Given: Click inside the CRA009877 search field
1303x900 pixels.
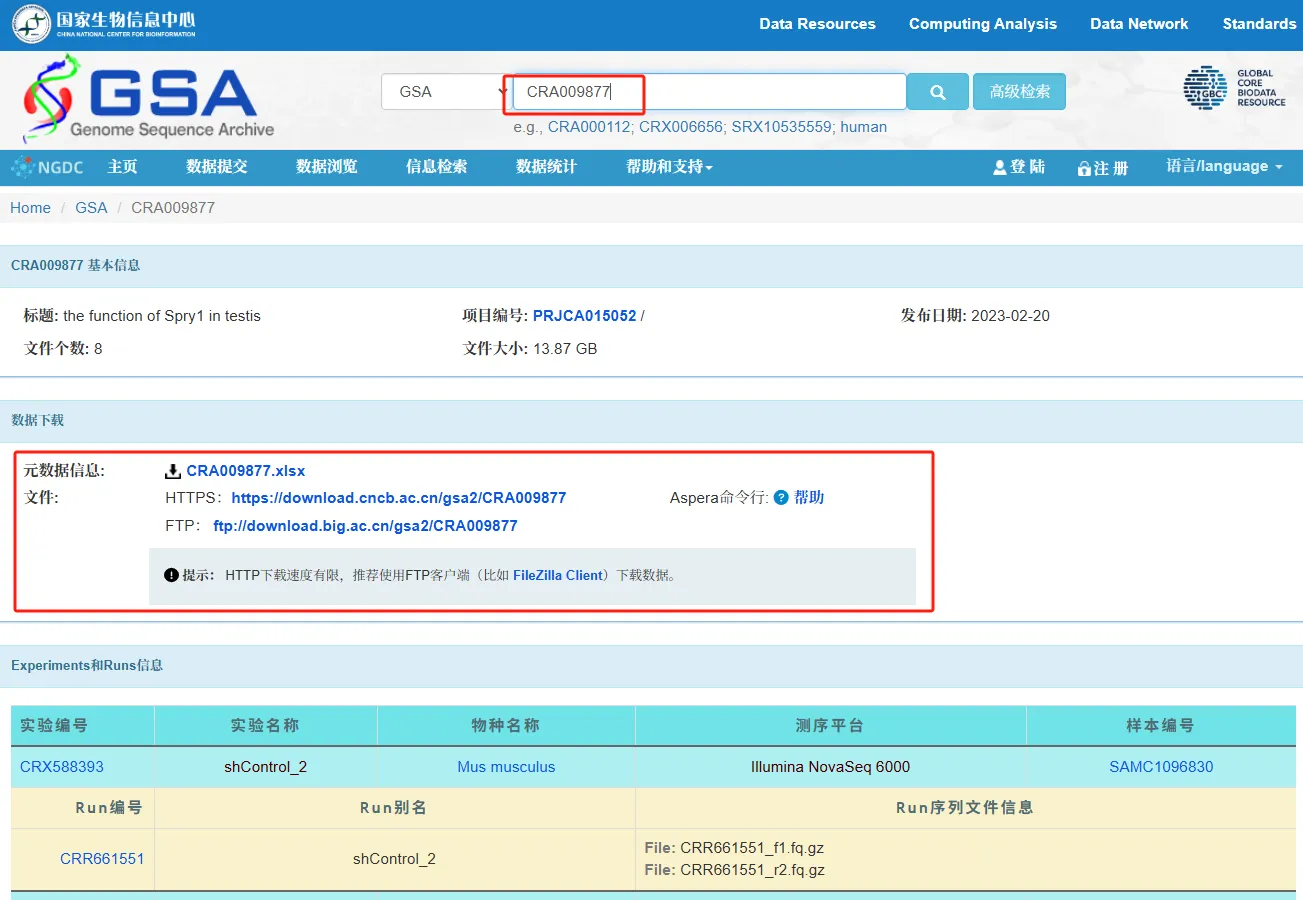Looking at the screenshot, I should coord(708,92).
